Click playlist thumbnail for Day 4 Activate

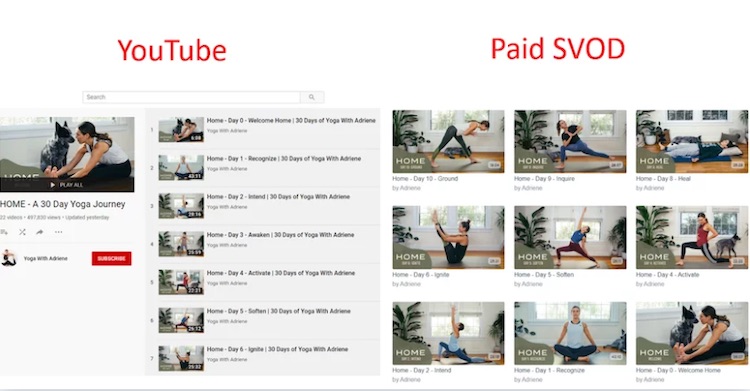click(181, 282)
